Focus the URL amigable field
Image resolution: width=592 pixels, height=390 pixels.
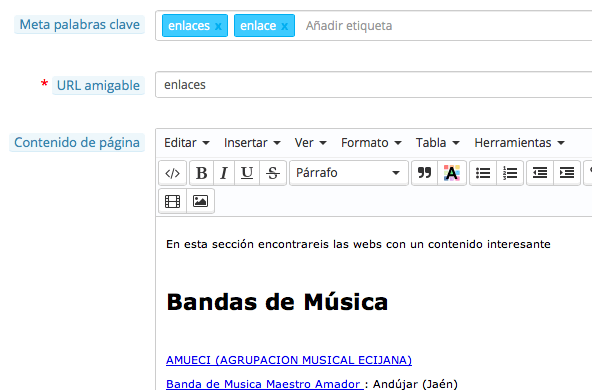pyautogui.click(x=374, y=85)
